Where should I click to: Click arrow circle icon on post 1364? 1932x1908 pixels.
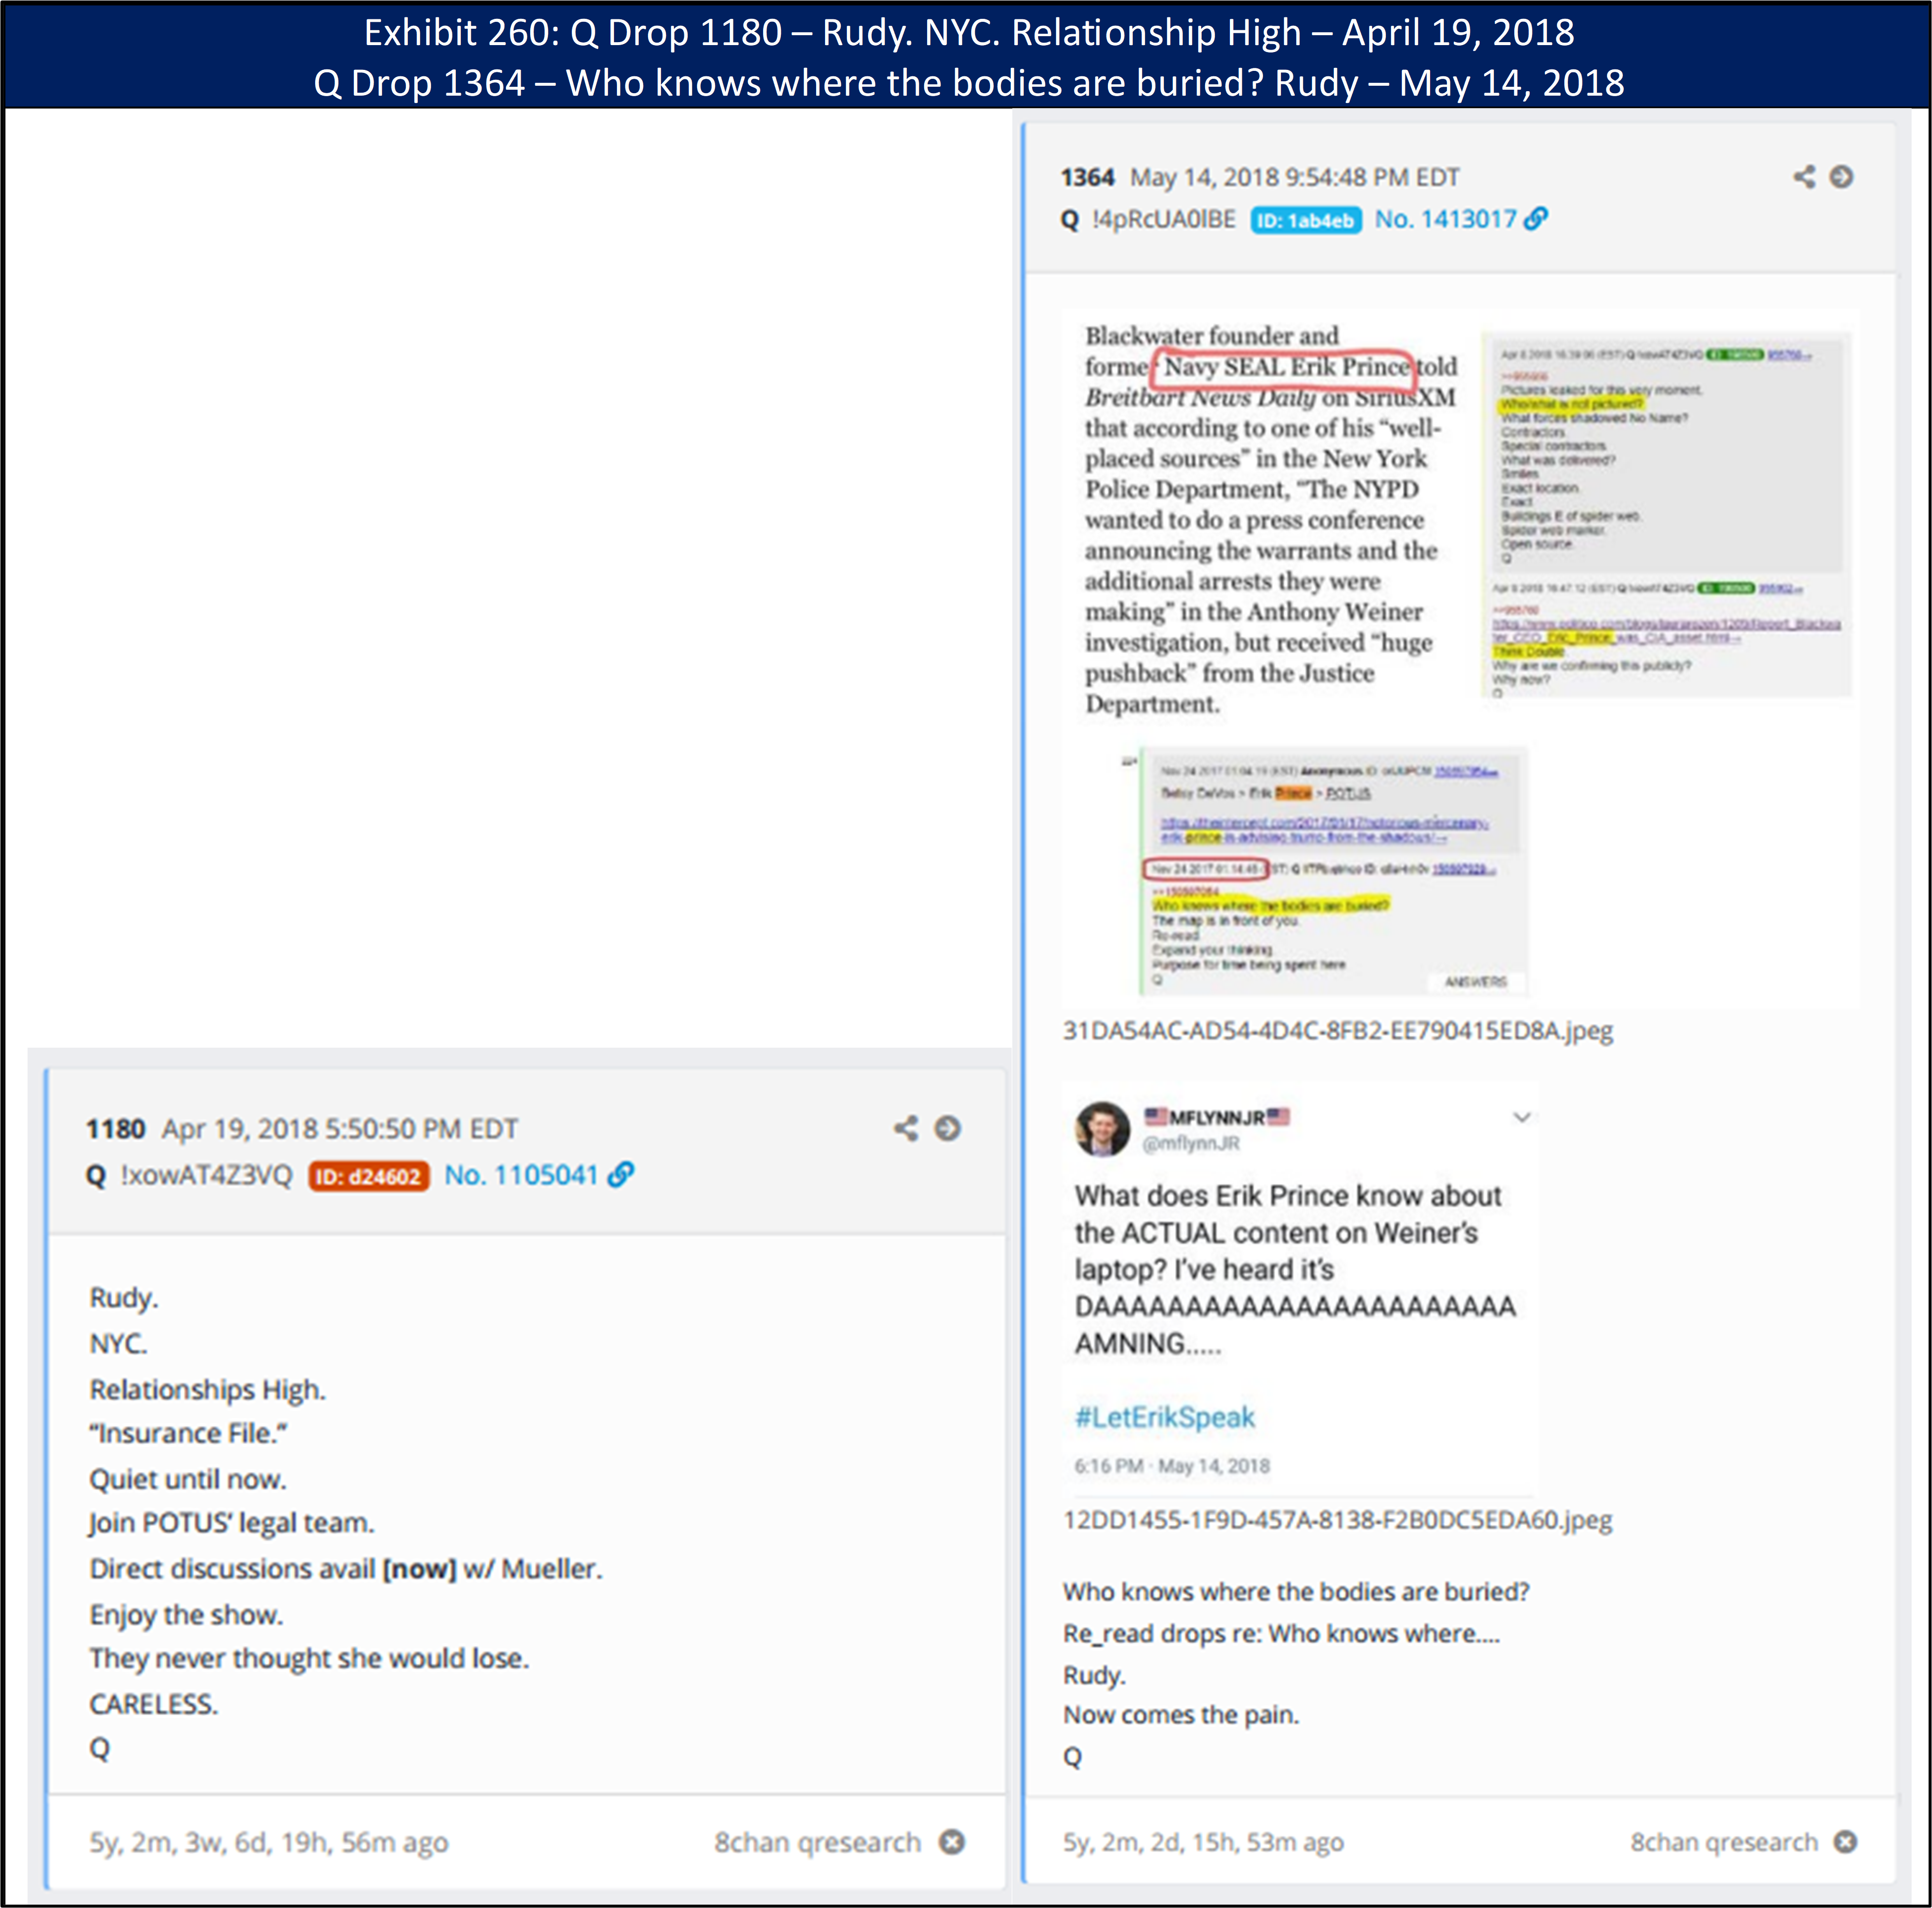pos(1841,177)
